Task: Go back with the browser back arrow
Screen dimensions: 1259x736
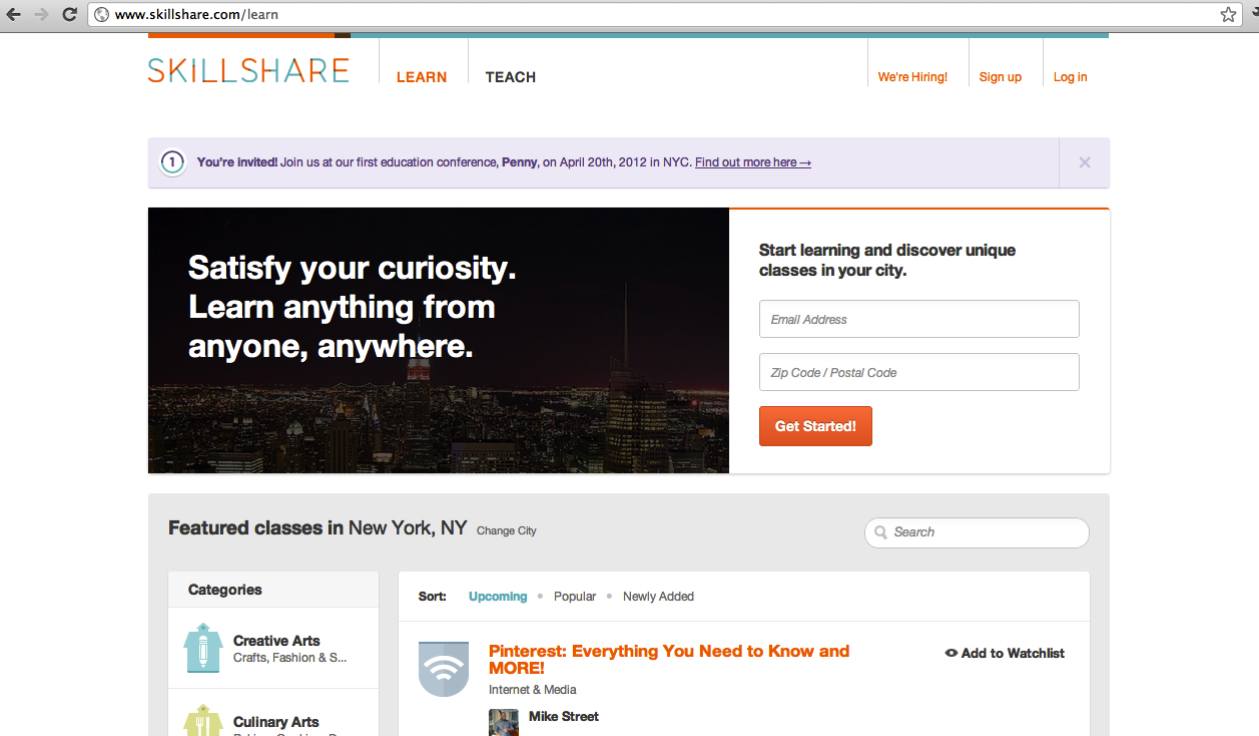Action: [x=14, y=14]
